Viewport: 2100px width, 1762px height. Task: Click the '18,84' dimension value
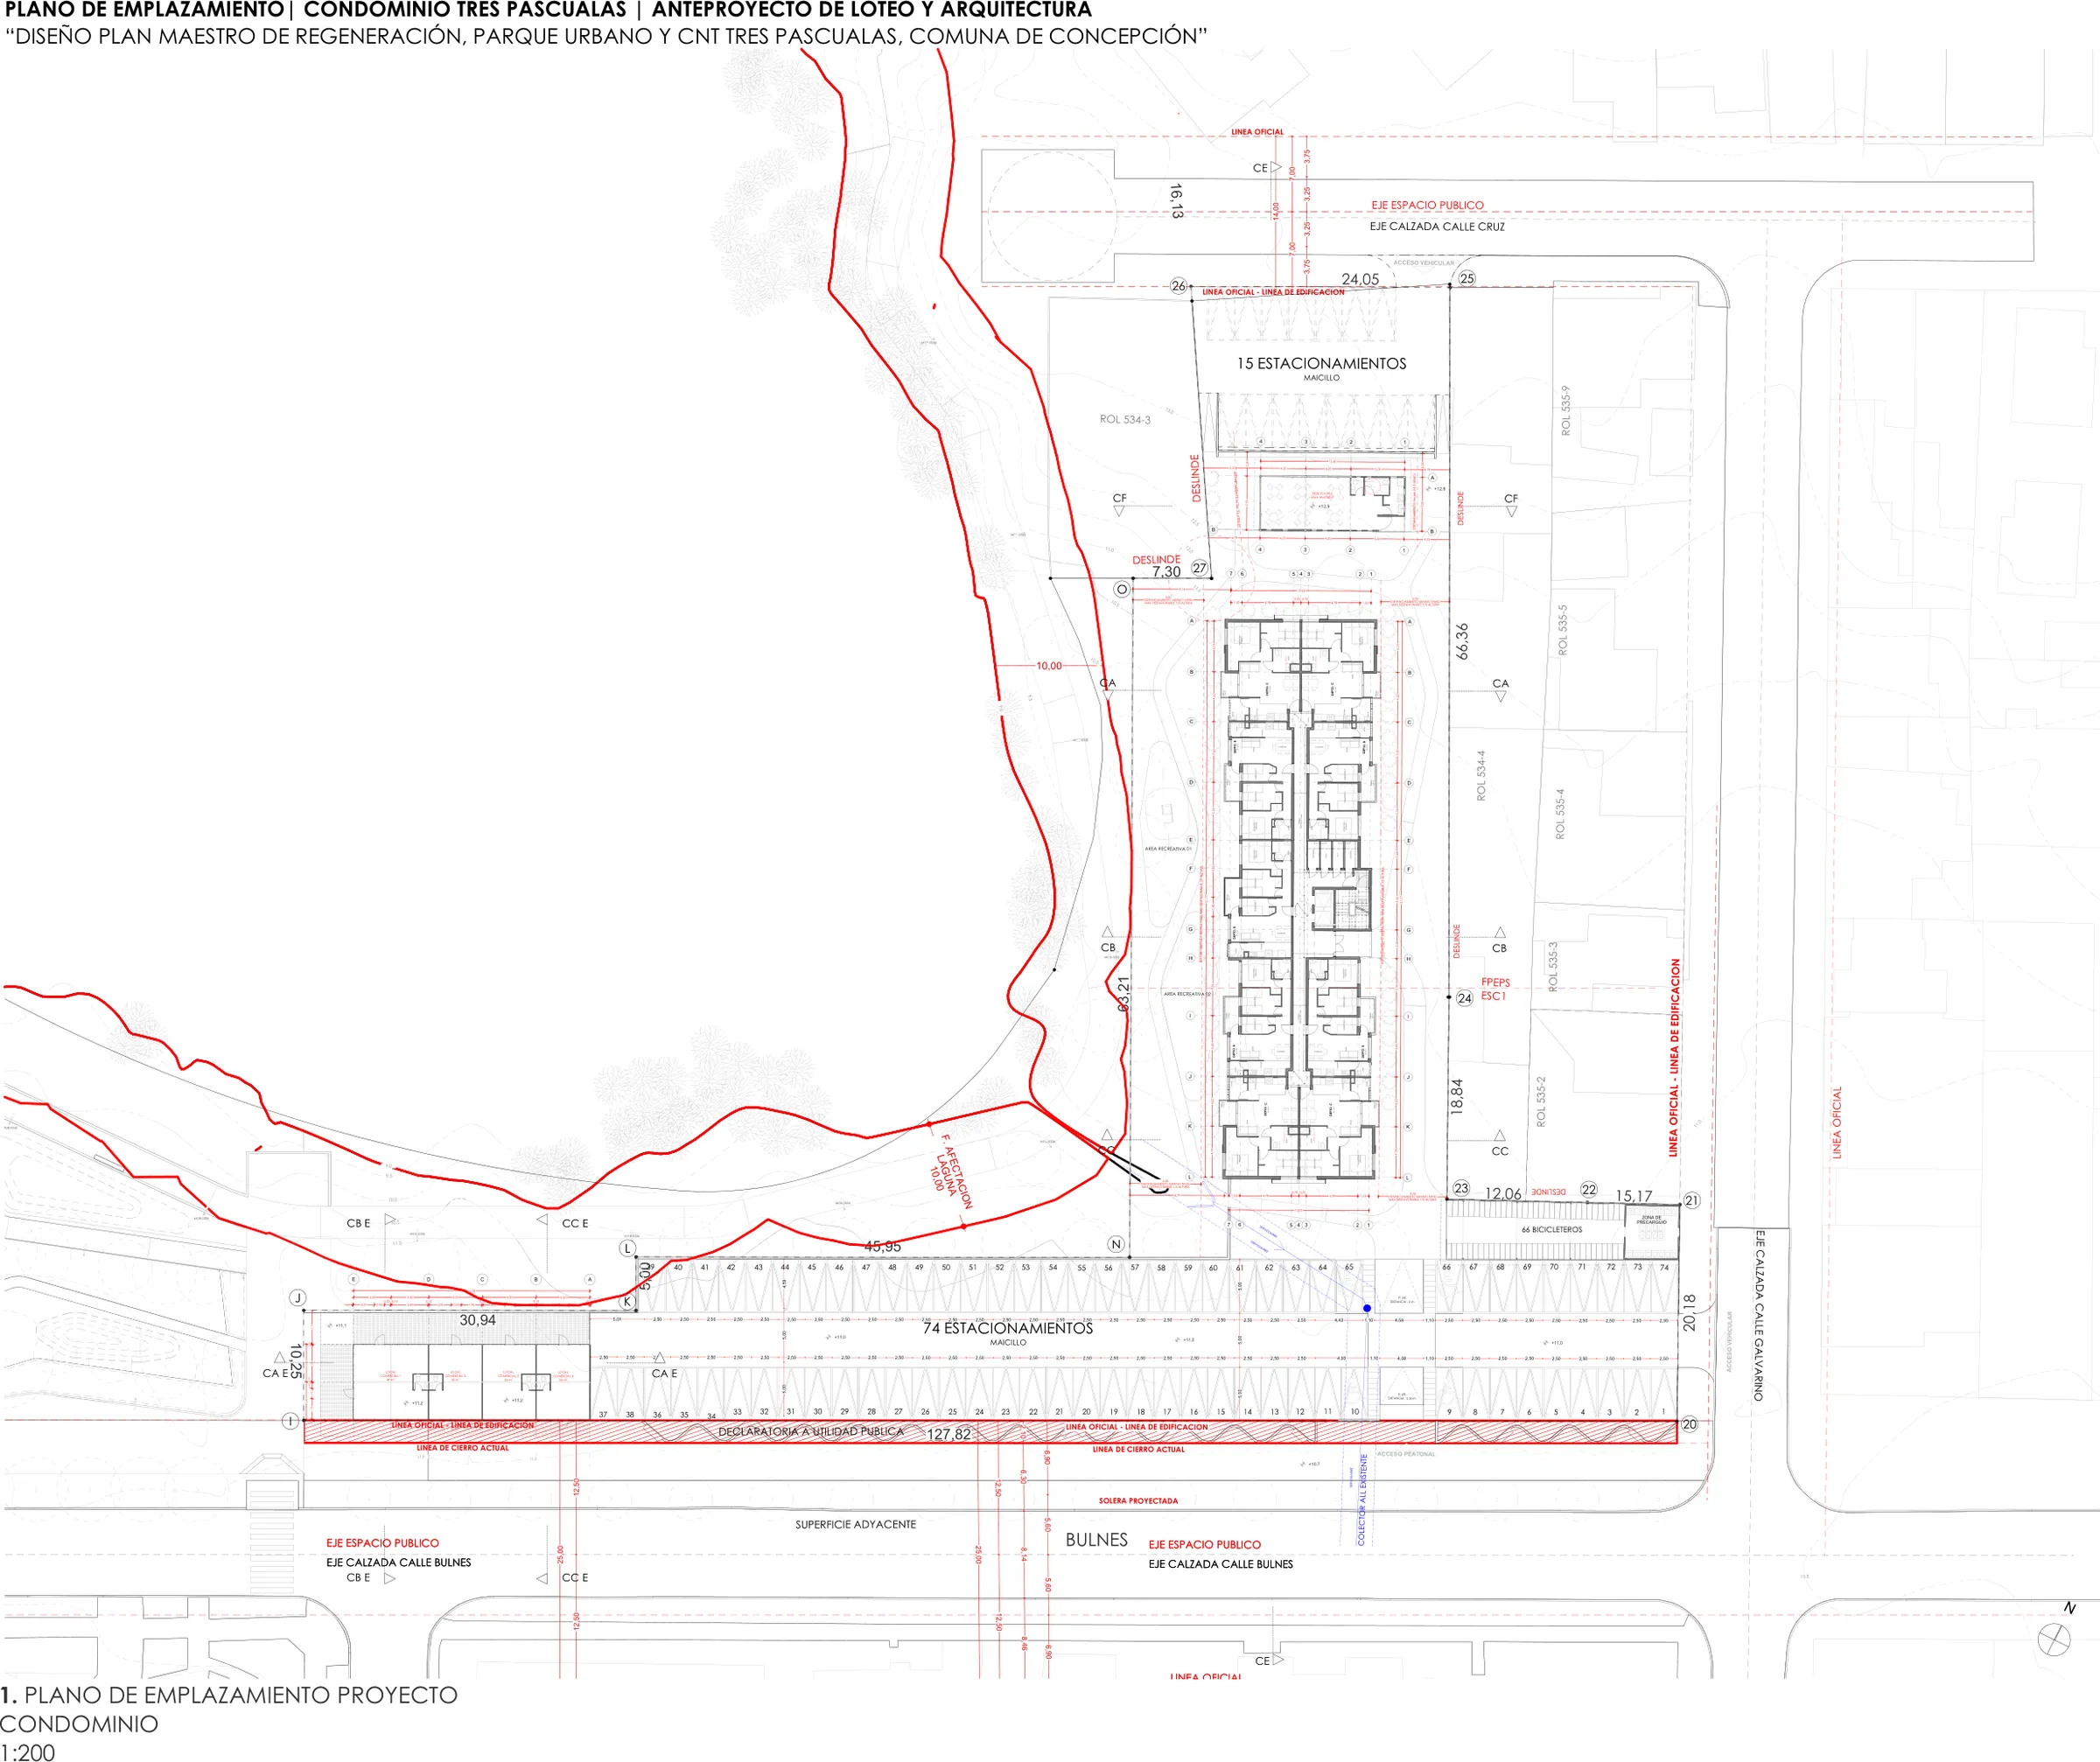click(x=1457, y=1096)
